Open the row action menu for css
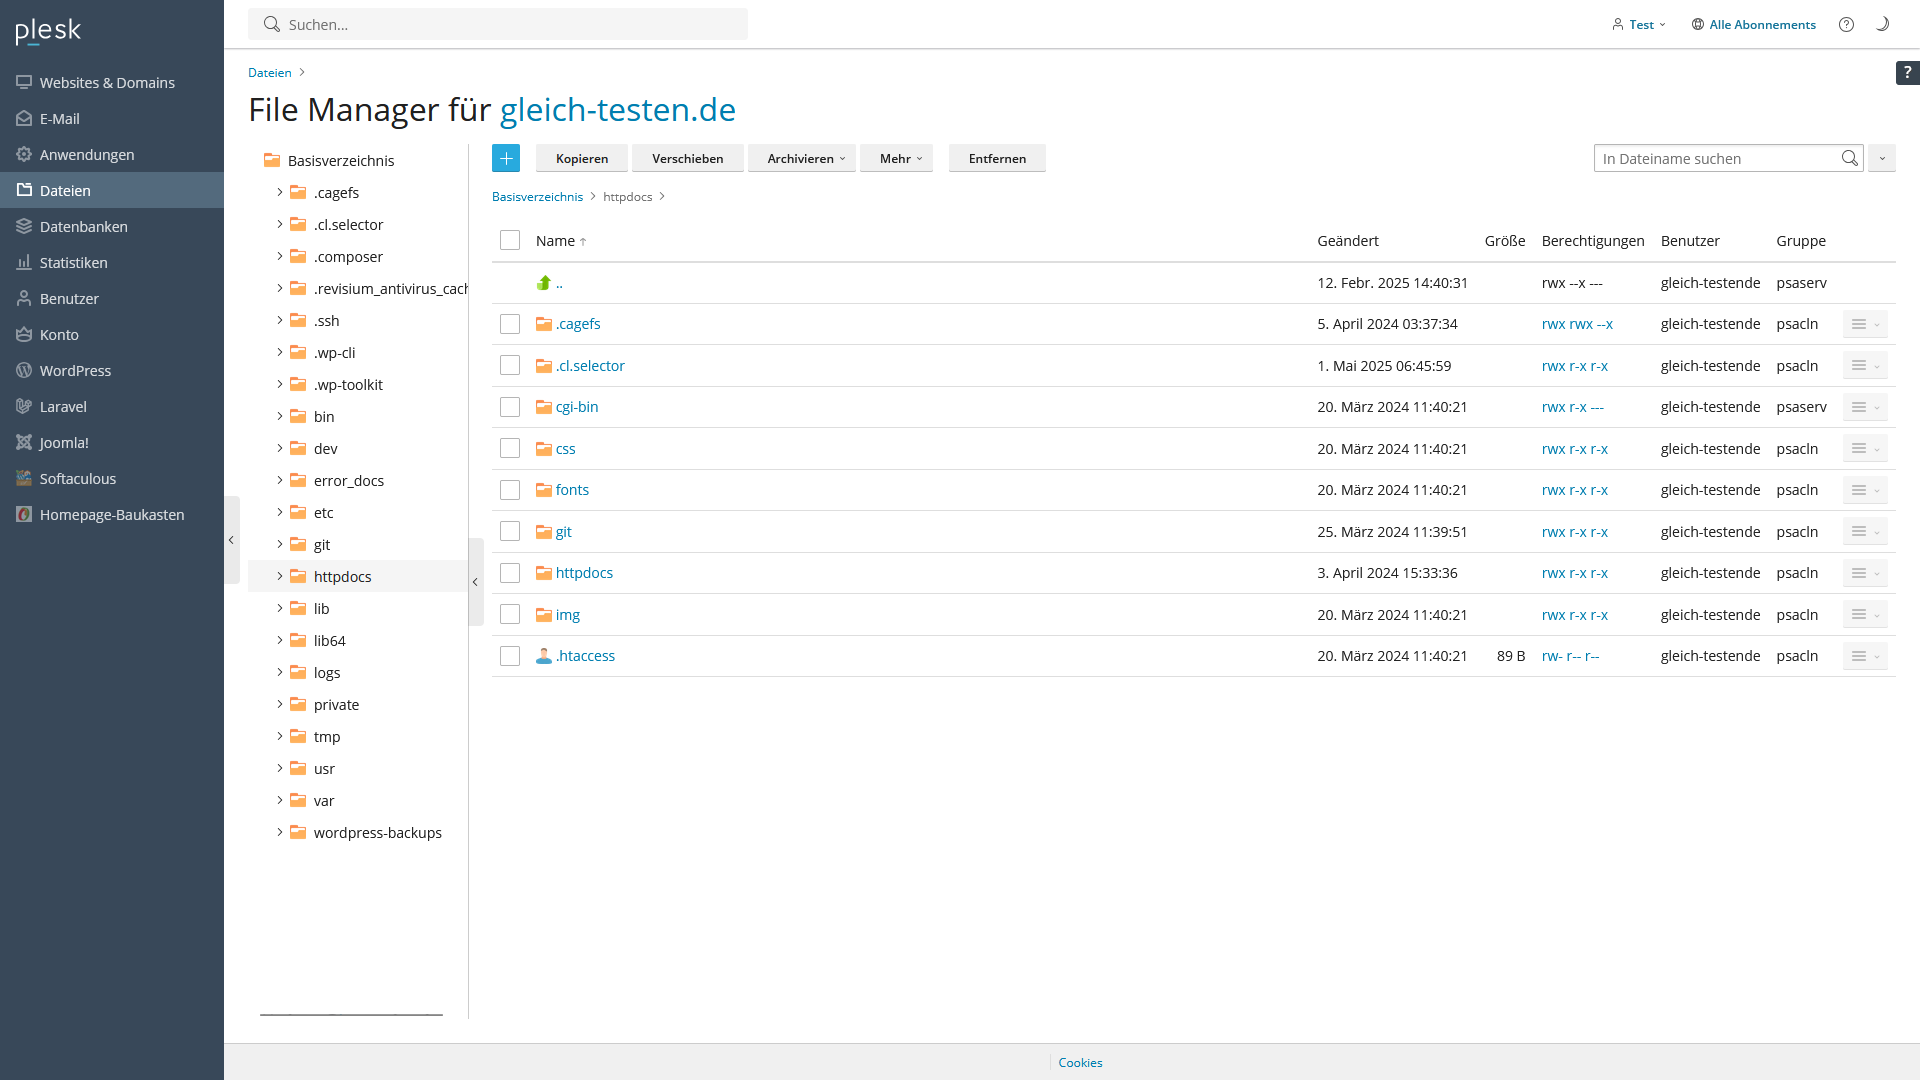This screenshot has height=1080, width=1920. coord(1864,448)
